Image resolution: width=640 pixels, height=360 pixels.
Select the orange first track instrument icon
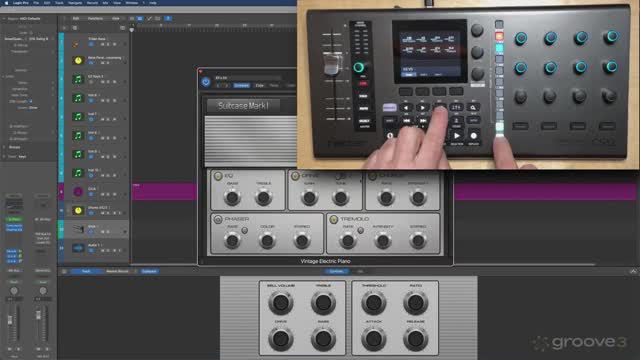pyautogui.click(x=76, y=43)
